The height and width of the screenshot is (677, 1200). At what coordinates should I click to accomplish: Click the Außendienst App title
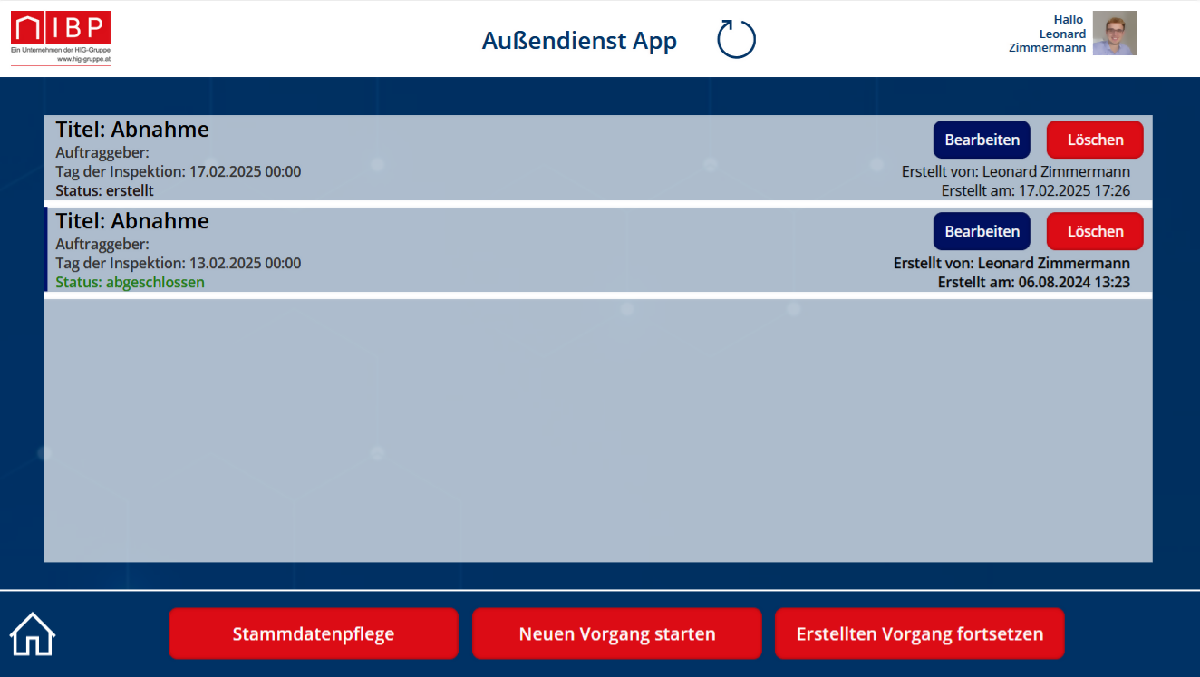(x=579, y=41)
